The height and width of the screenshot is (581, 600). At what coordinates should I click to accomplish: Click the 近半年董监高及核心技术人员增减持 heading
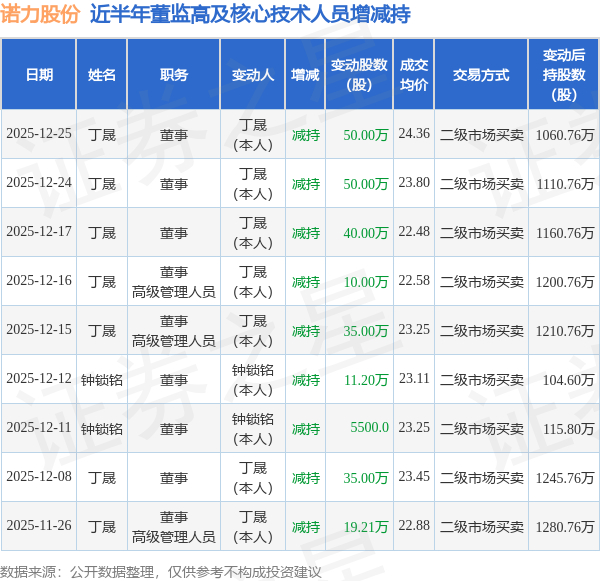tap(250, 14)
